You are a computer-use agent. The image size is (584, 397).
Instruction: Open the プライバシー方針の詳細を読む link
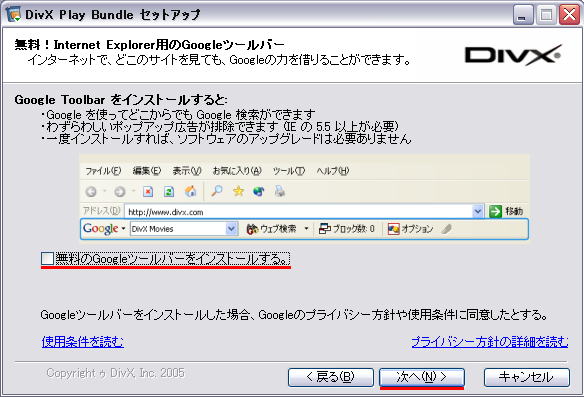489,342
